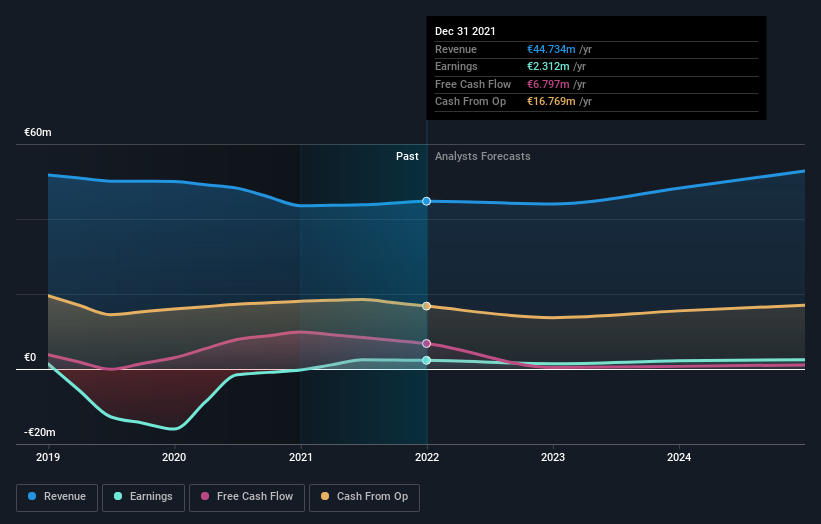Click the 2019 x-axis label
821x524 pixels.
click(48, 458)
